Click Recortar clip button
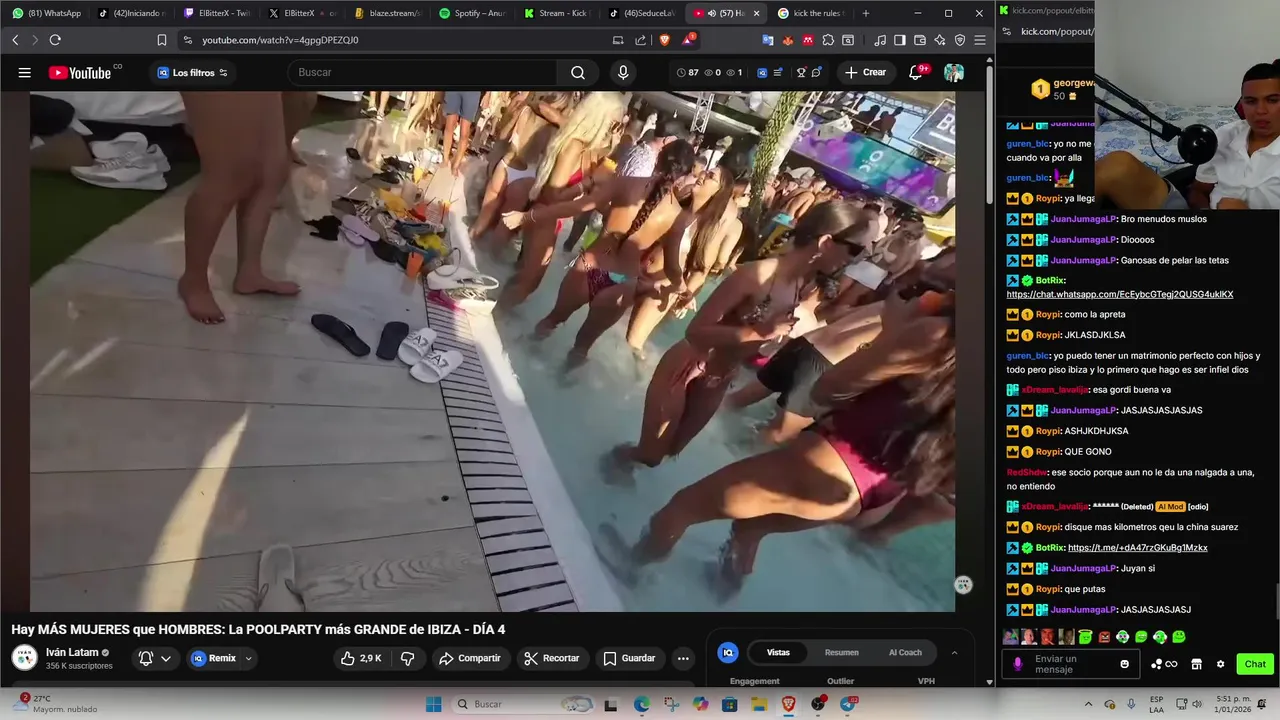1280x720 pixels. [x=552, y=658]
